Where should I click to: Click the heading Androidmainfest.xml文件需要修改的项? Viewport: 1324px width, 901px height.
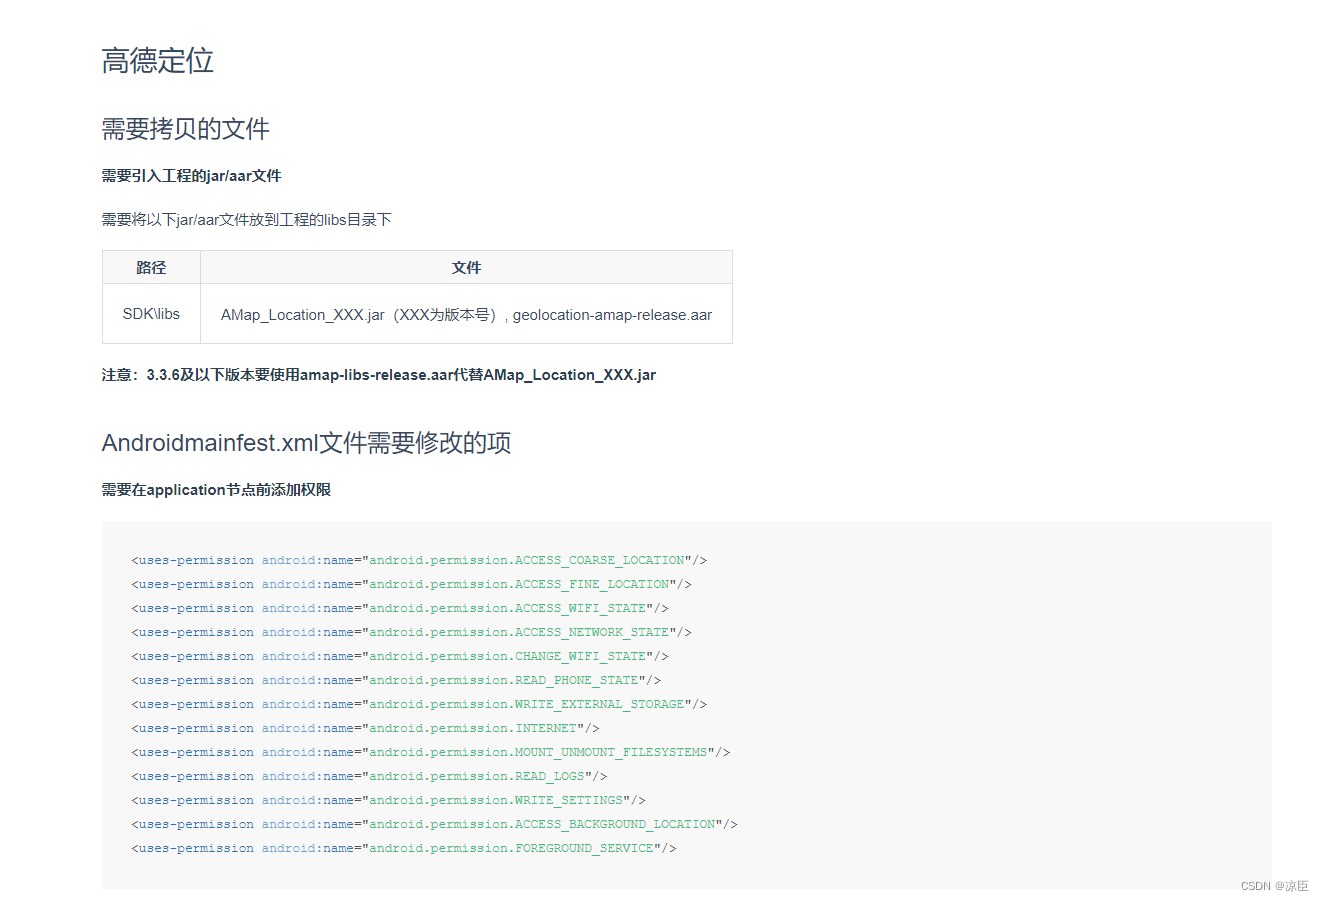point(306,443)
